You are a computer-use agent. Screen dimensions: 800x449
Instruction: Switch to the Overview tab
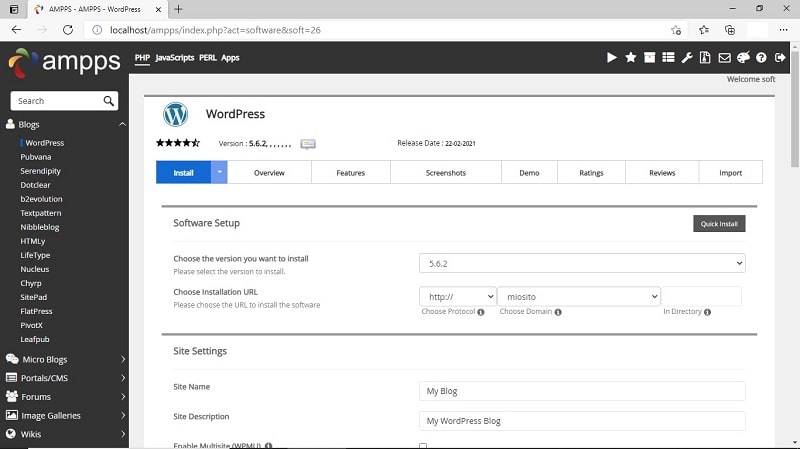269,172
